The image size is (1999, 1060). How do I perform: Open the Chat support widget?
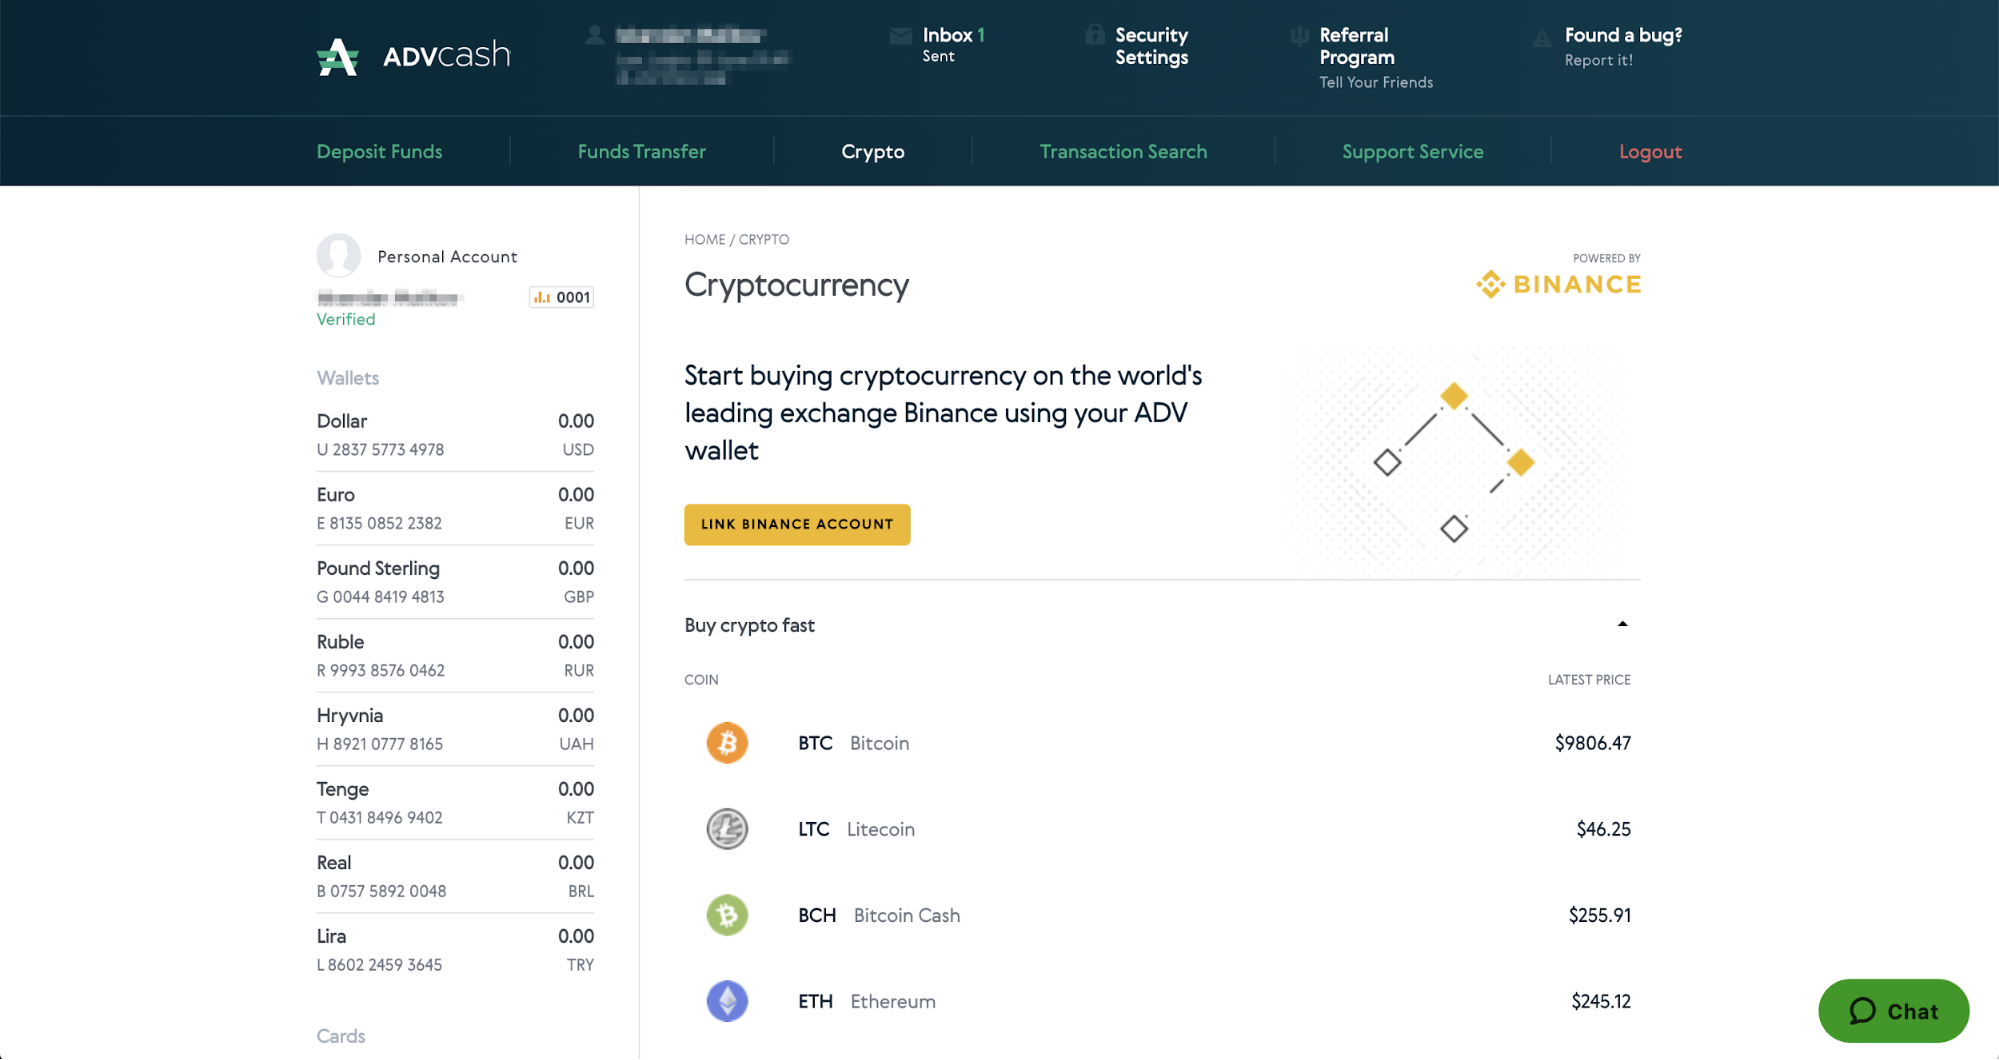pyautogui.click(x=1893, y=1011)
